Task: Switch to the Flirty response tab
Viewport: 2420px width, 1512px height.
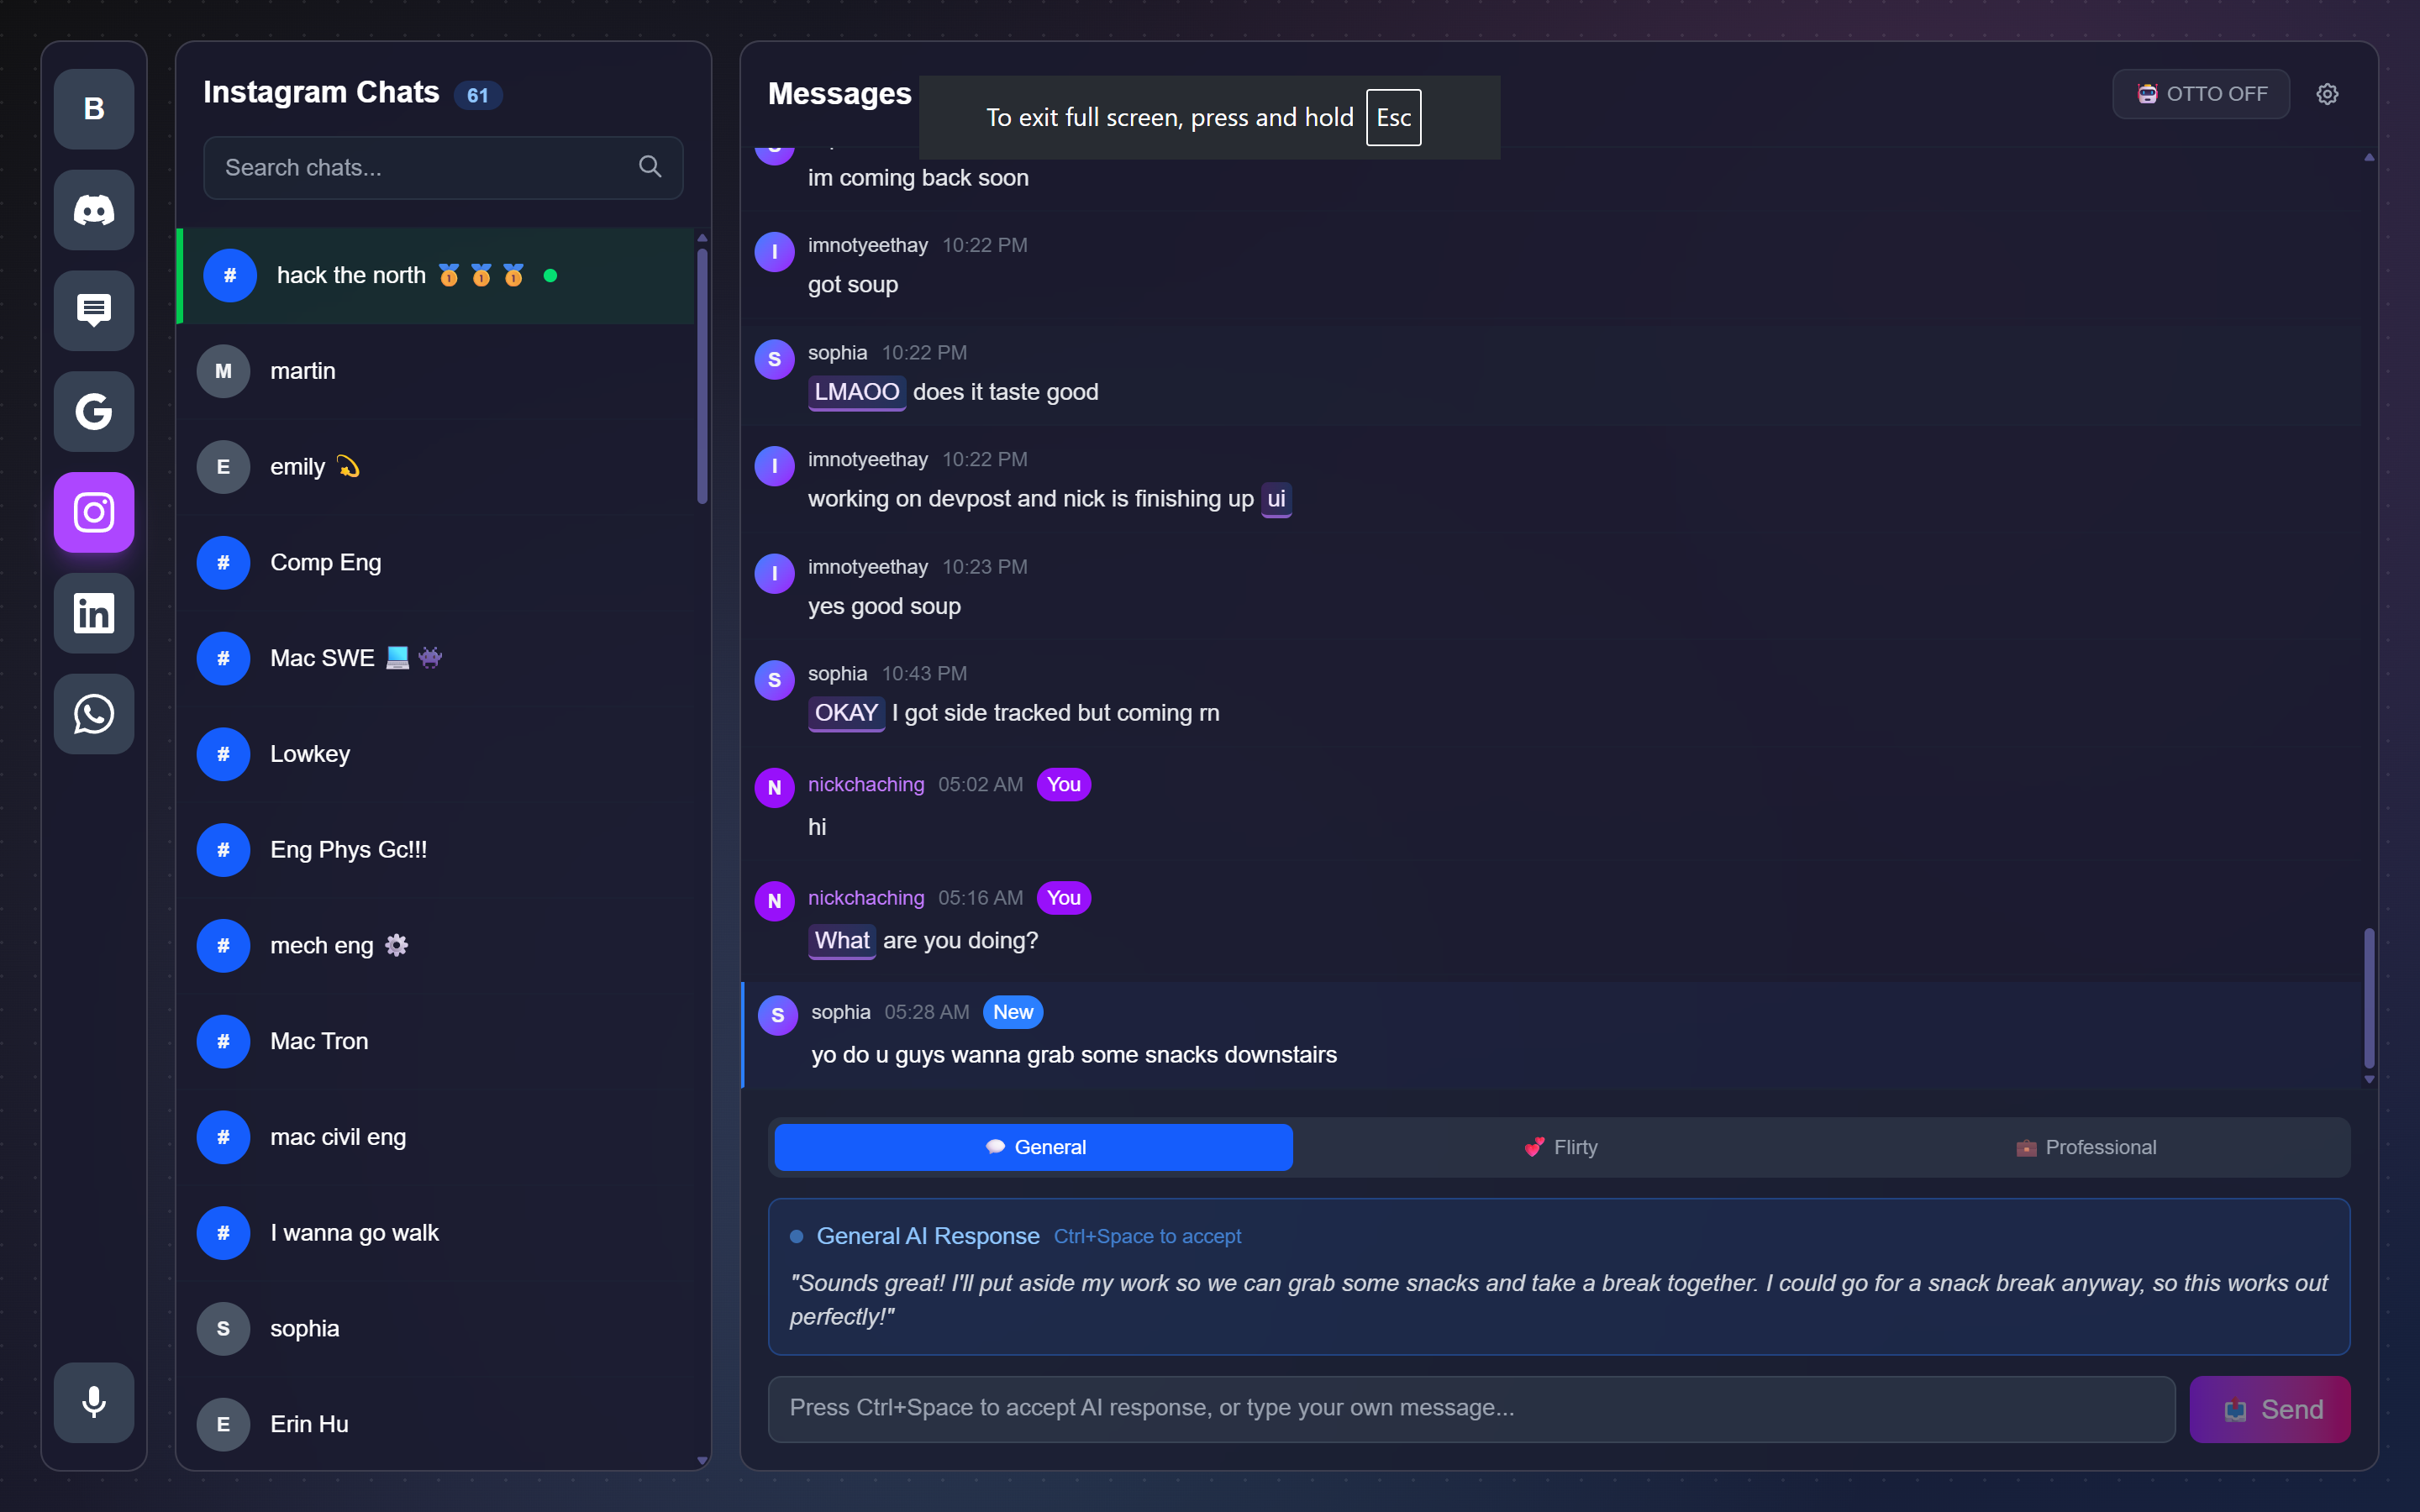Action: click(1560, 1147)
